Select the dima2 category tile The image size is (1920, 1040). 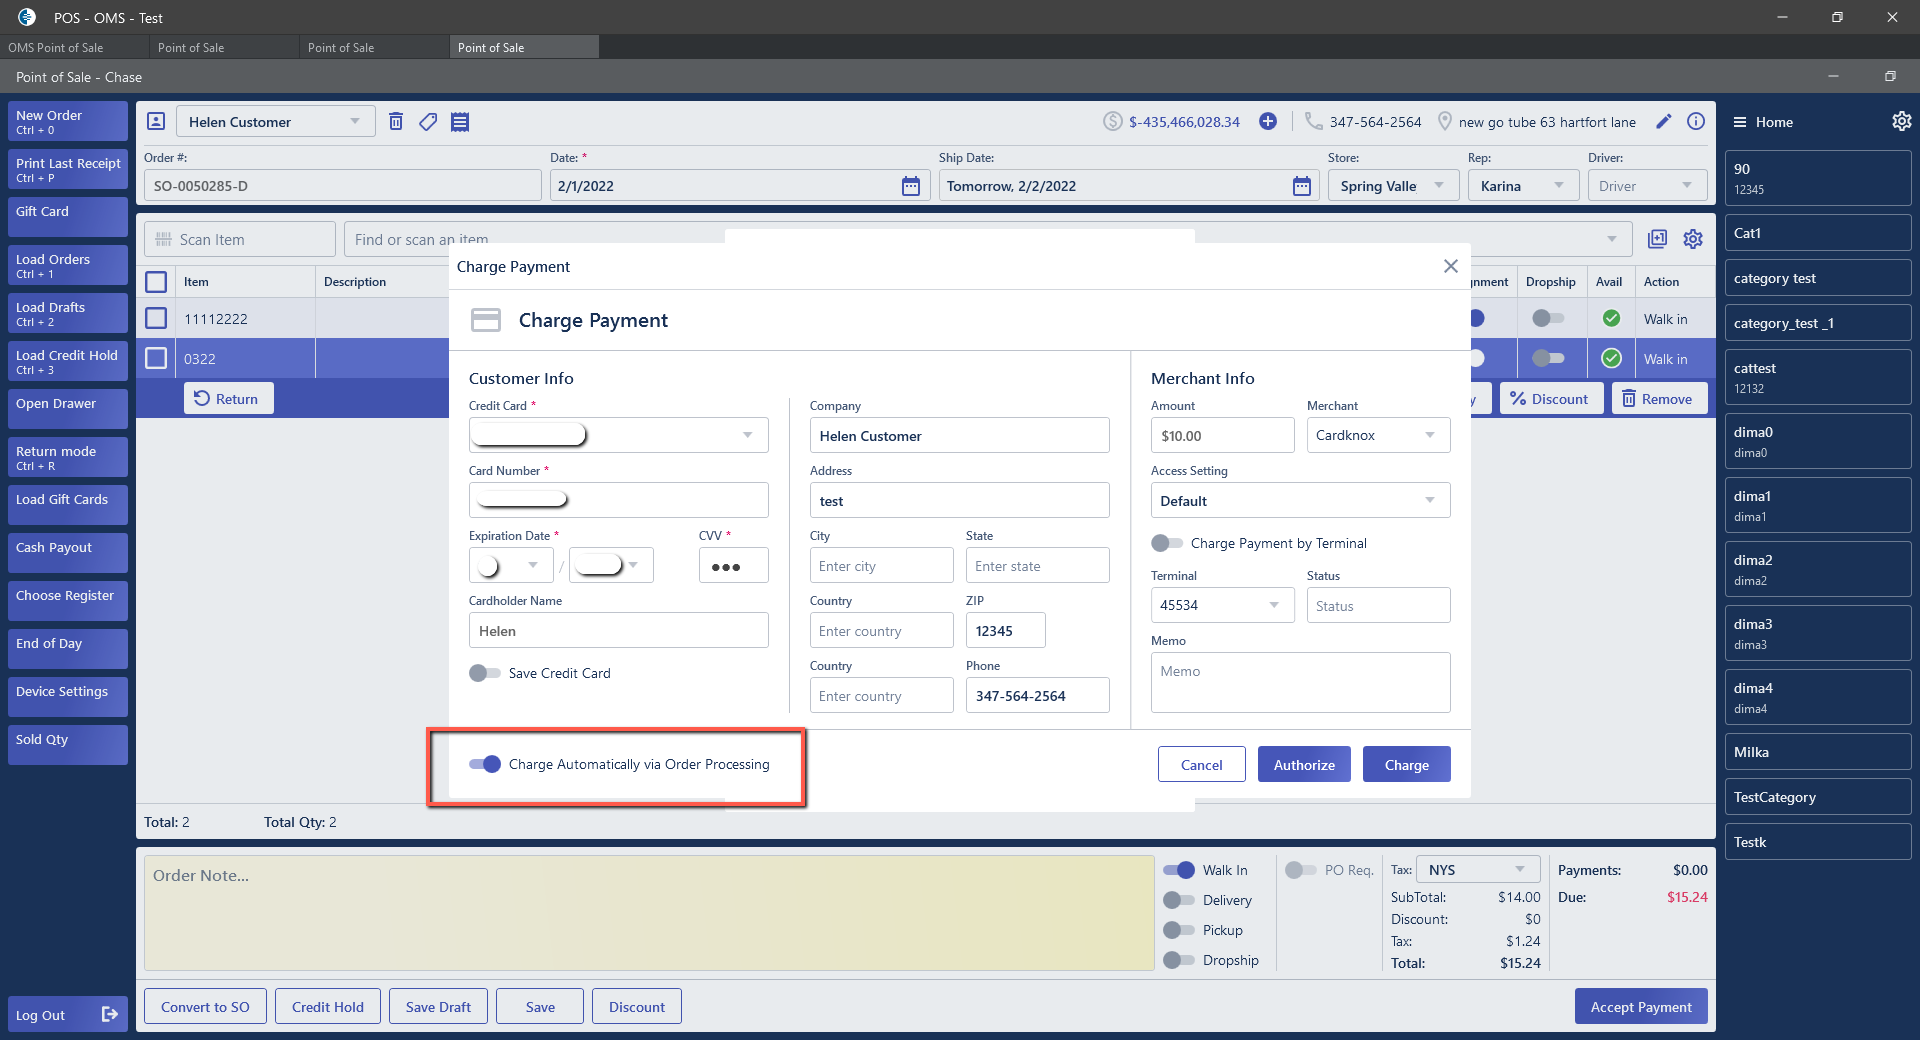pyautogui.click(x=1817, y=569)
